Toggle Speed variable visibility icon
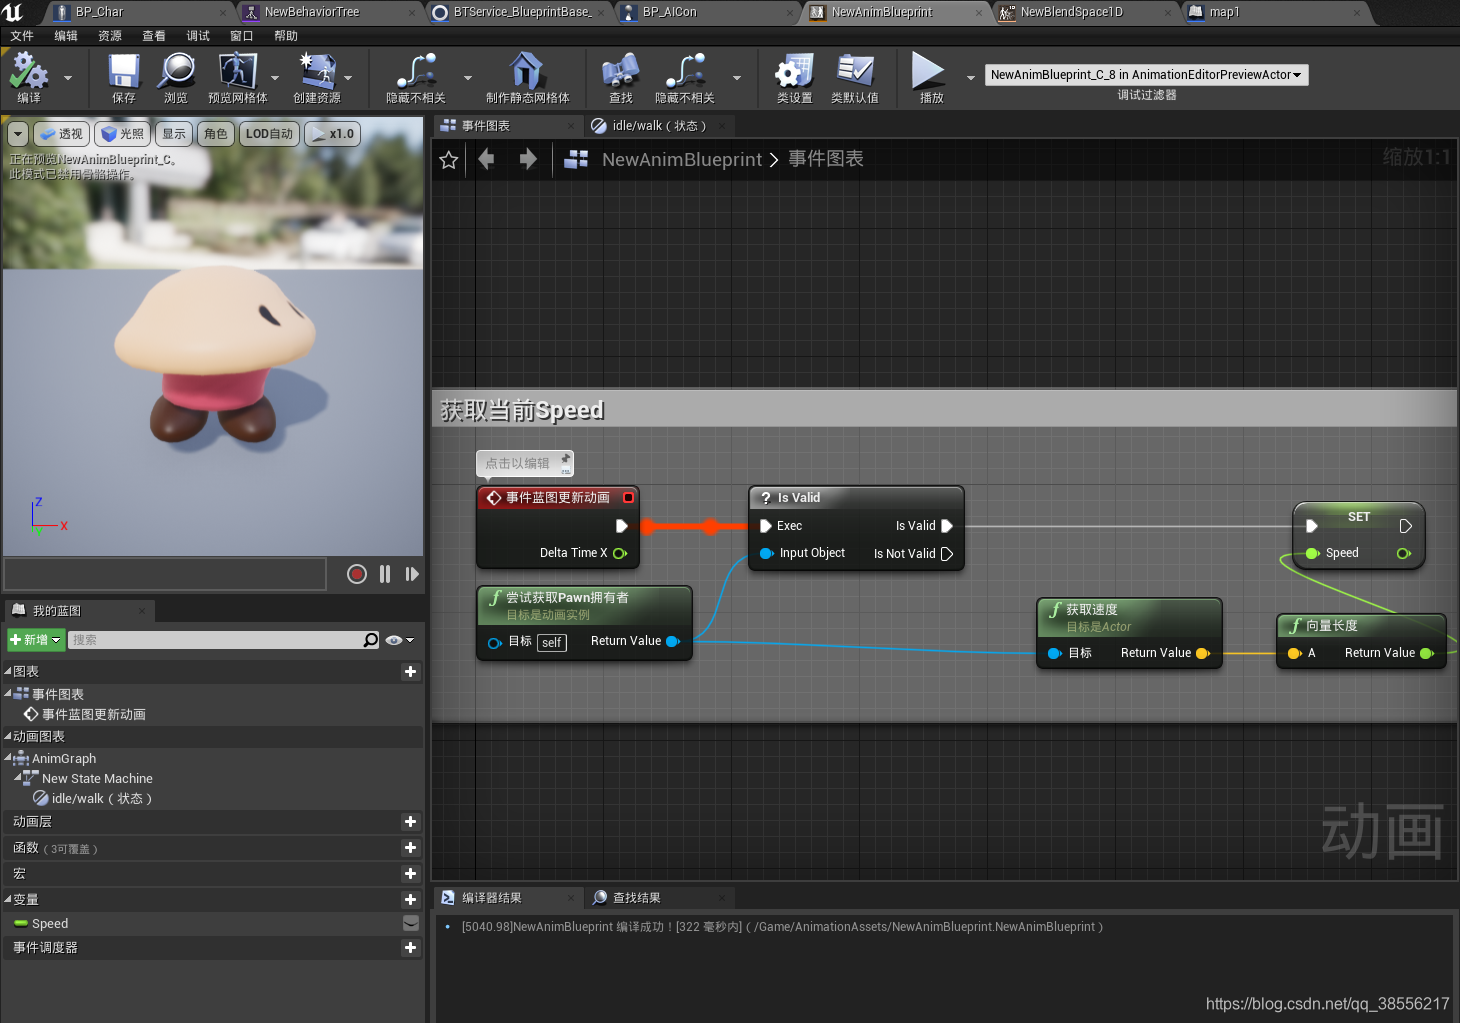Image resolution: width=1460 pixels, height=1023 pixels. pyautogui.click(x=410, y=923)
